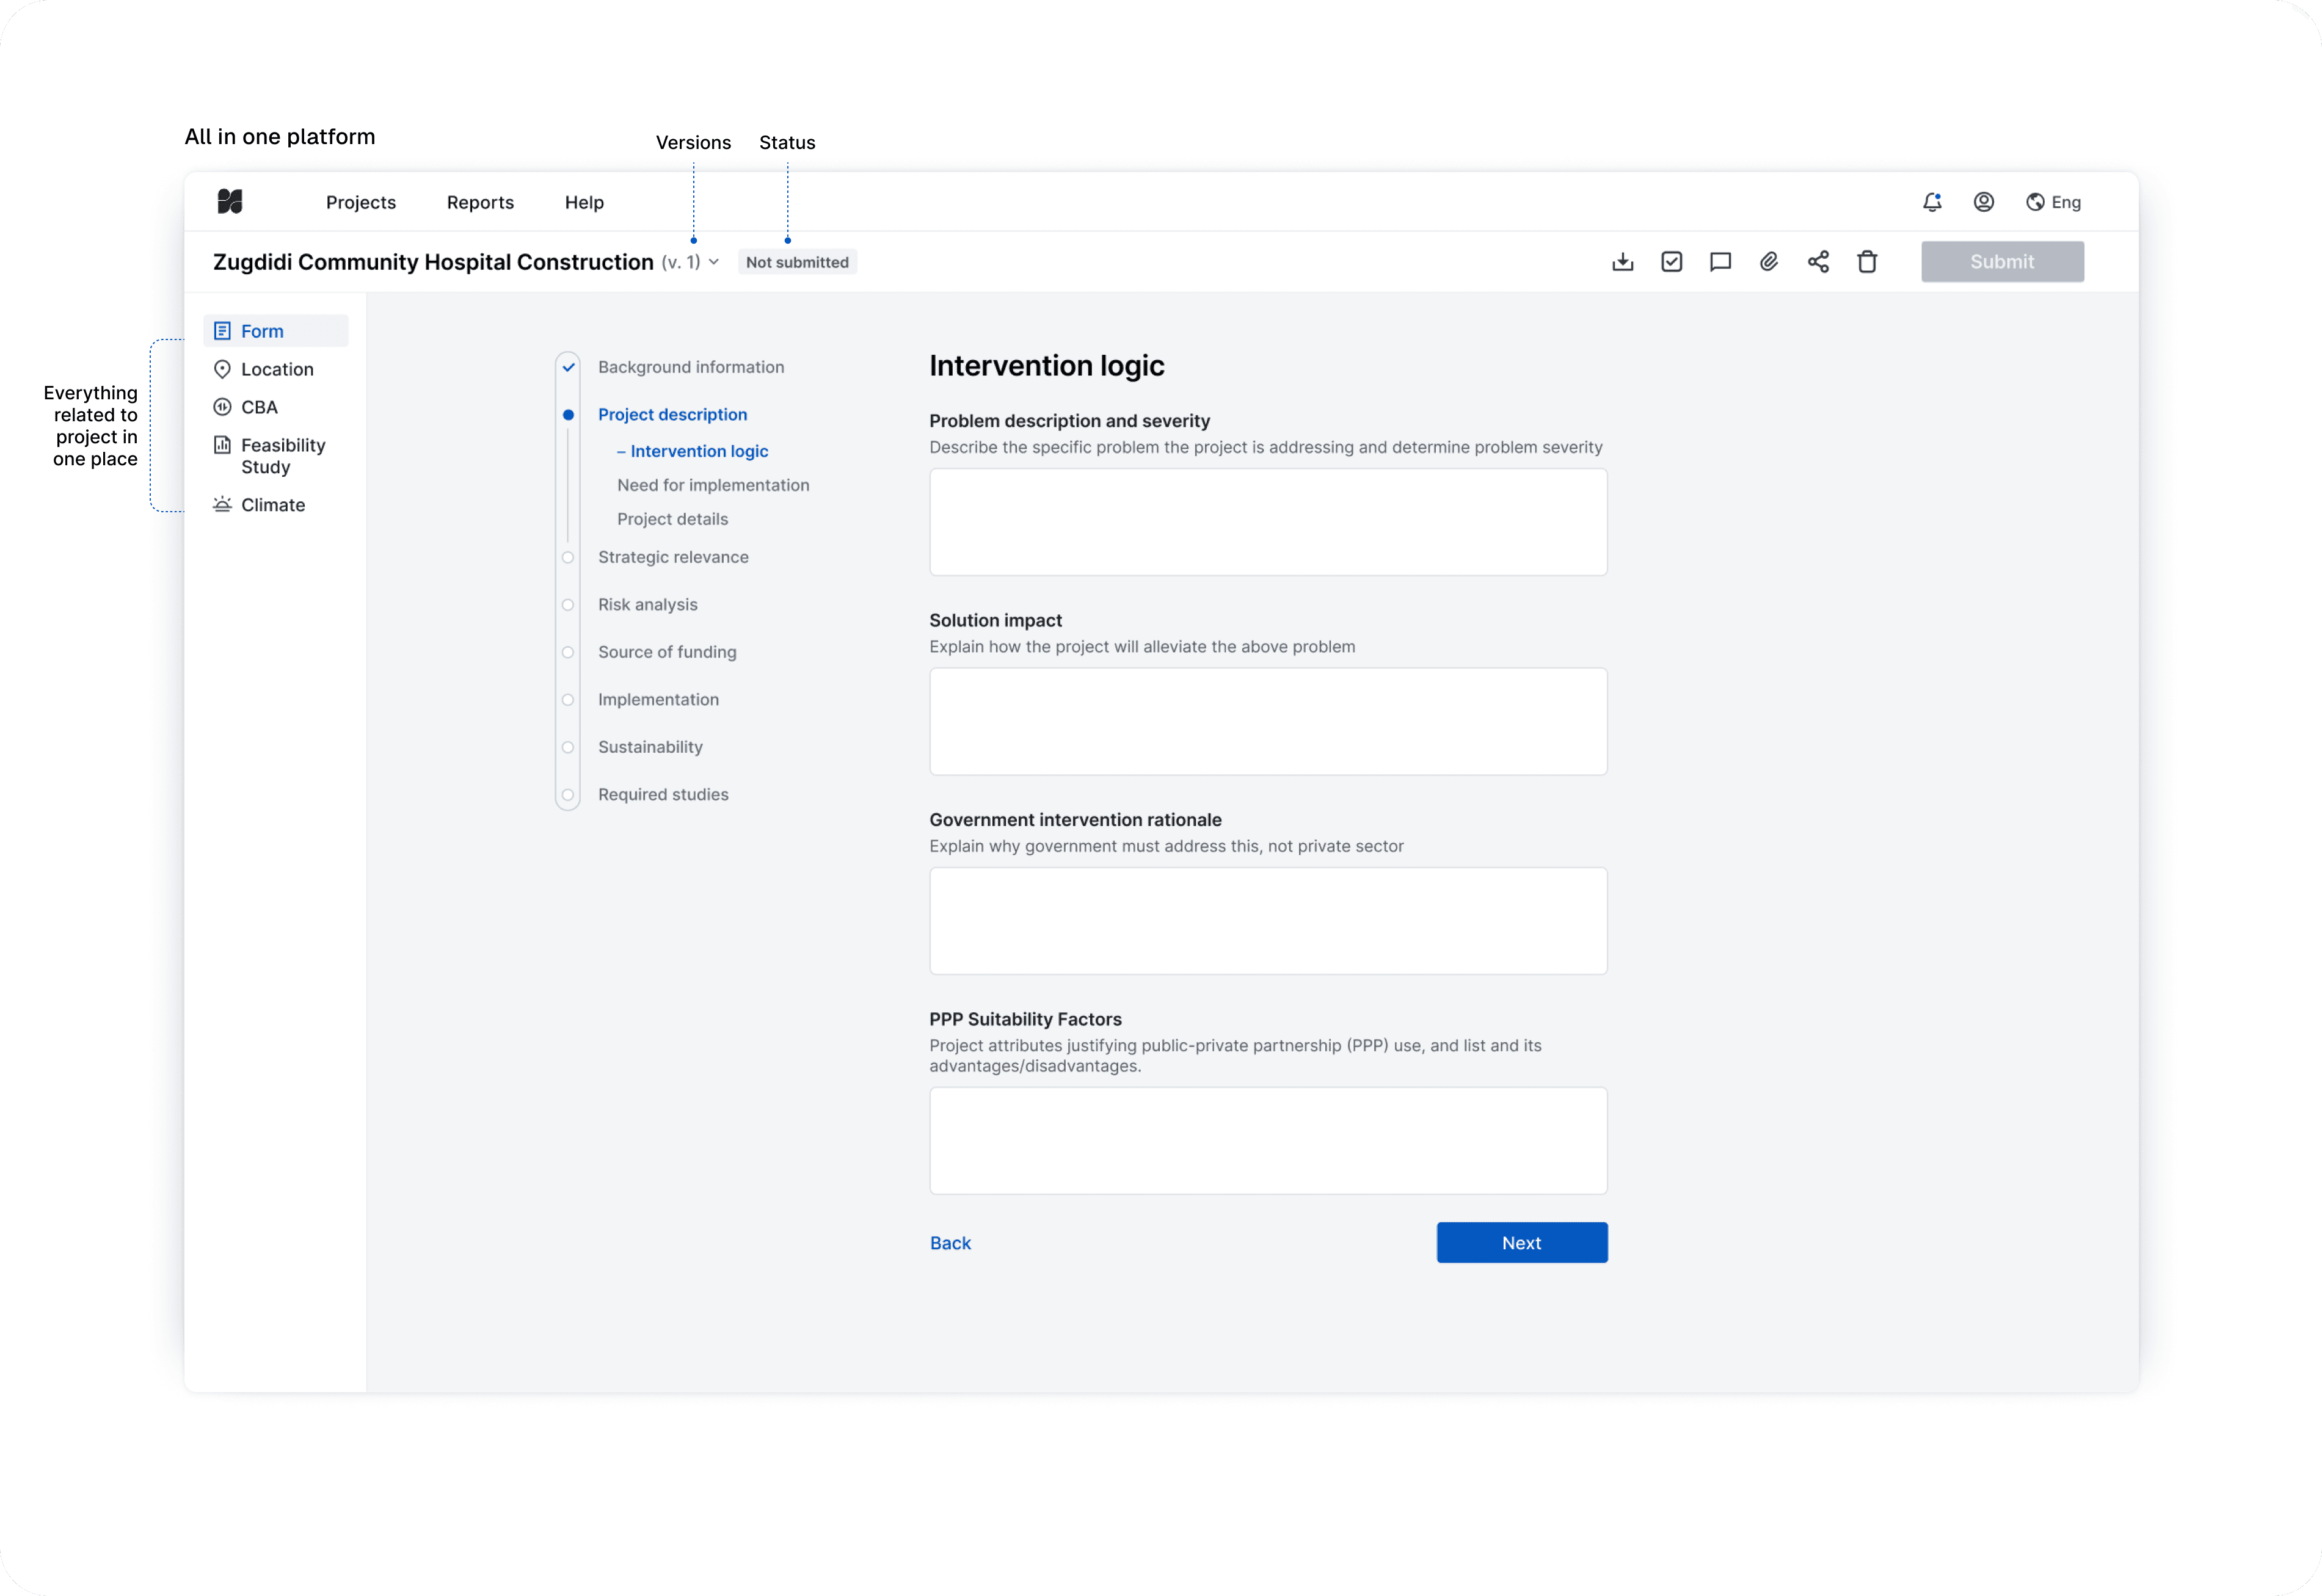Click the CBA sidebar icon
The height and width of the screenshot is (1596, 2322).
pyautogui.click(x=222, y=407)
